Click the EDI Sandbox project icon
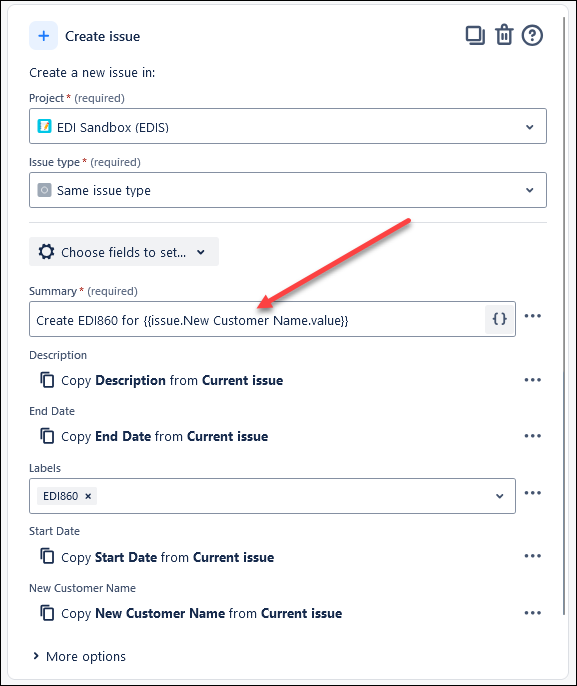Viewport: 577px width, 686px height. (x=44, y=126)
